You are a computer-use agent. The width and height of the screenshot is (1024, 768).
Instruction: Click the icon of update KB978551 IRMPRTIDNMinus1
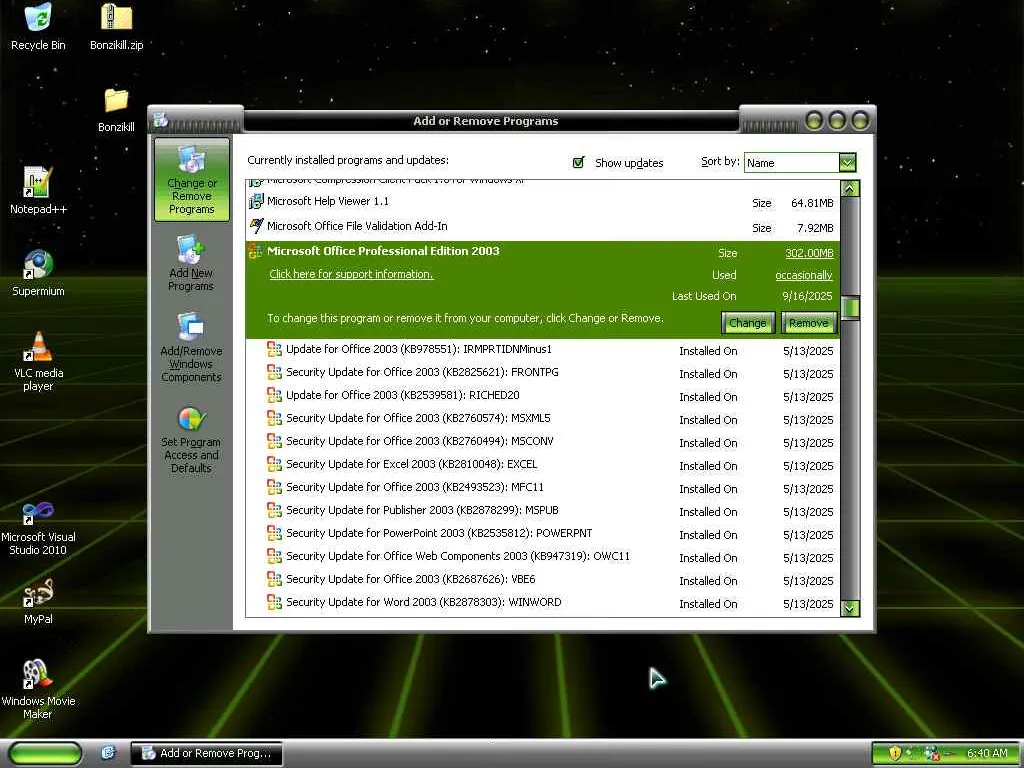click(274, 349)
